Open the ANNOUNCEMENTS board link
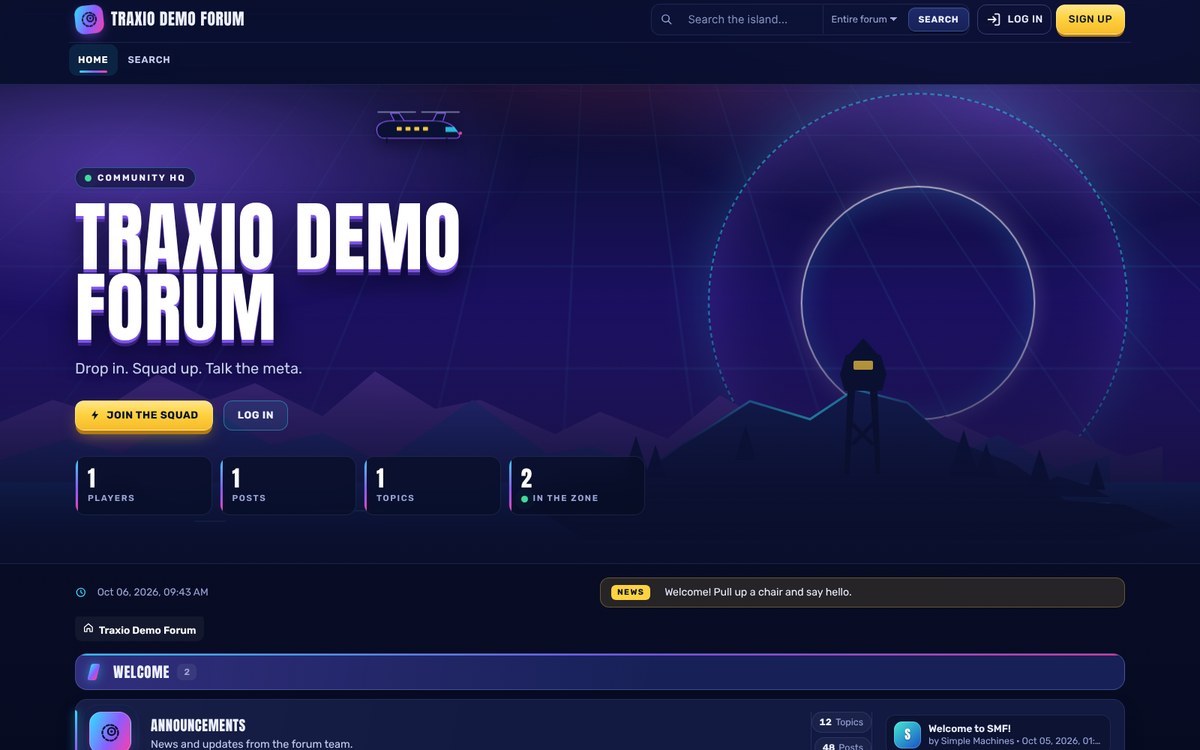1200x750 pixels. click(x=198, y=725)
